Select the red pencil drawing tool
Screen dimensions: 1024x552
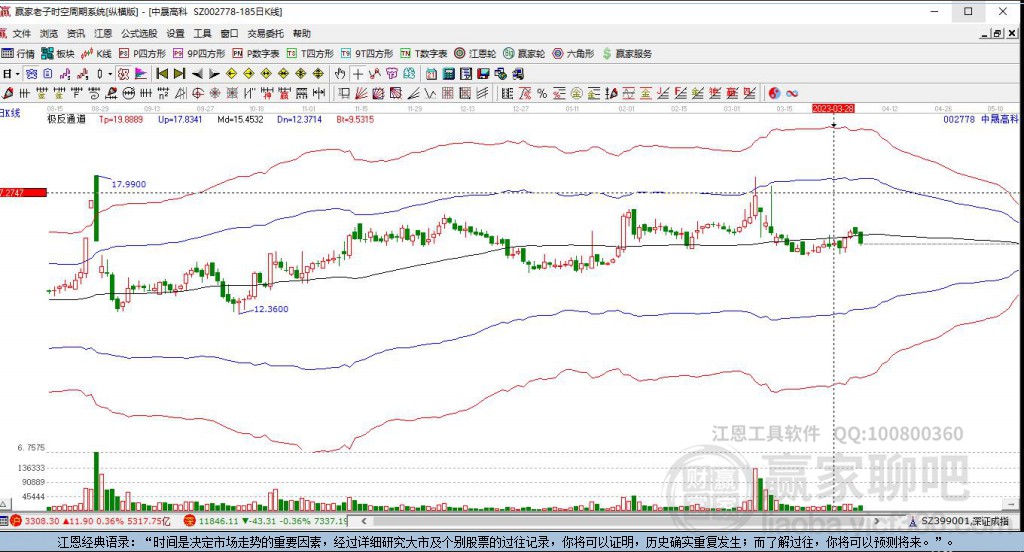pos(7,93)
